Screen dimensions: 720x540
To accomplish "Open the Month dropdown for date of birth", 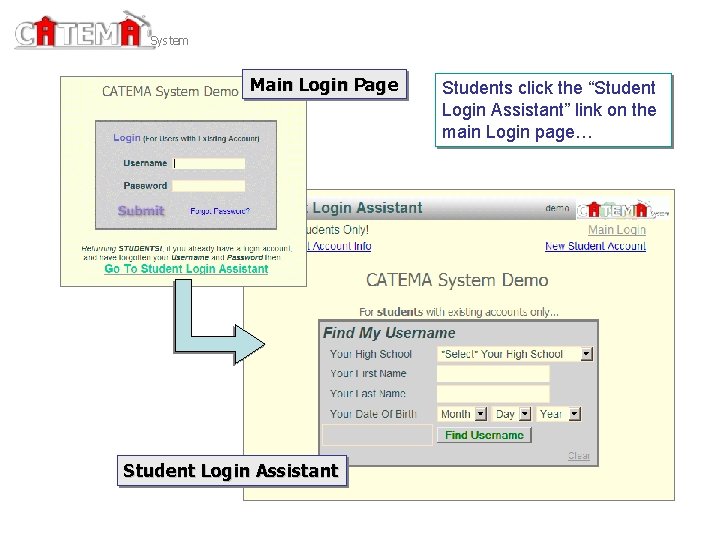I will (x=462, y=414).
